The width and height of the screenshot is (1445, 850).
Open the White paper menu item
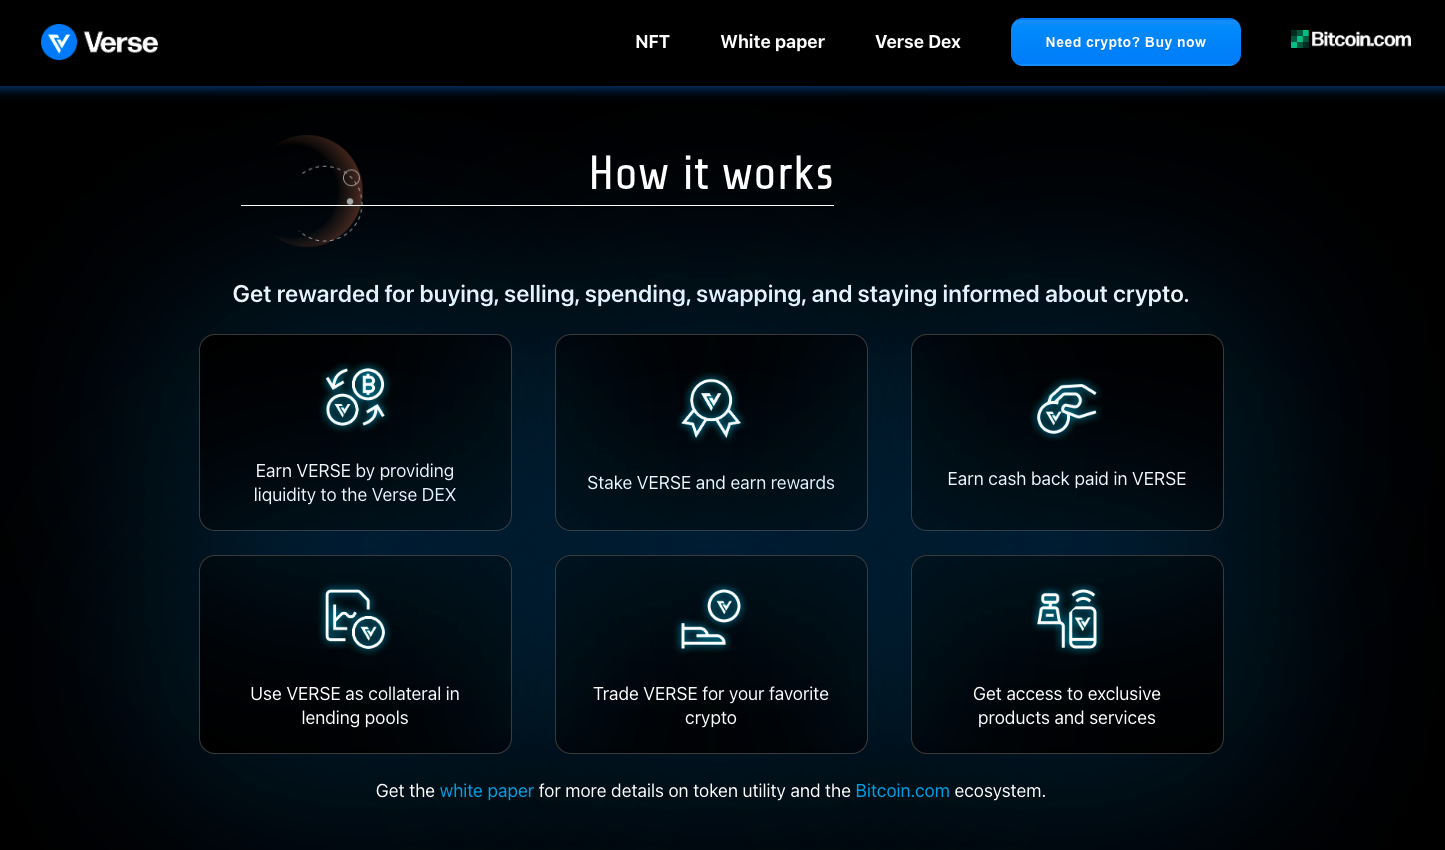point(773,42)
